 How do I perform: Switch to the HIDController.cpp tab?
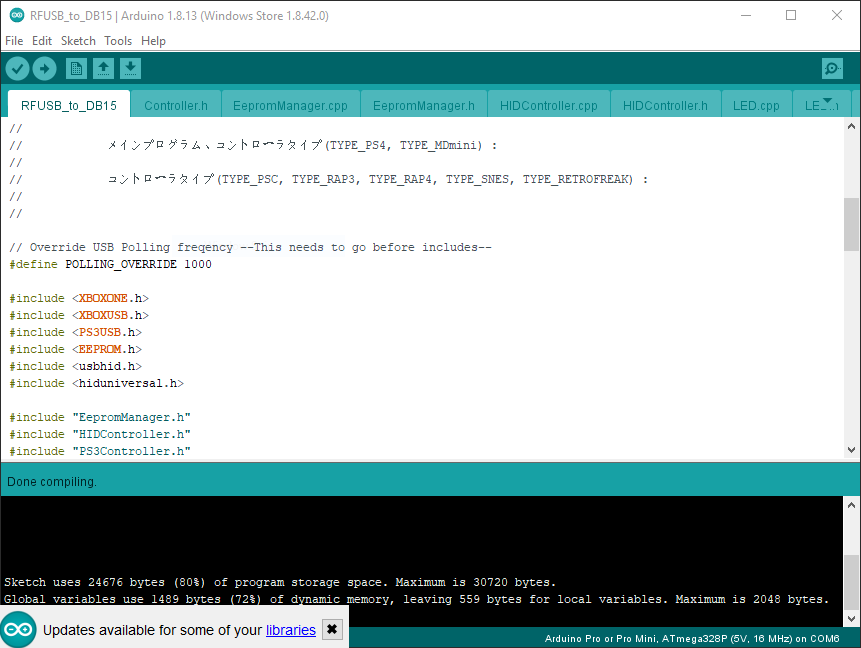pos(549,105)
